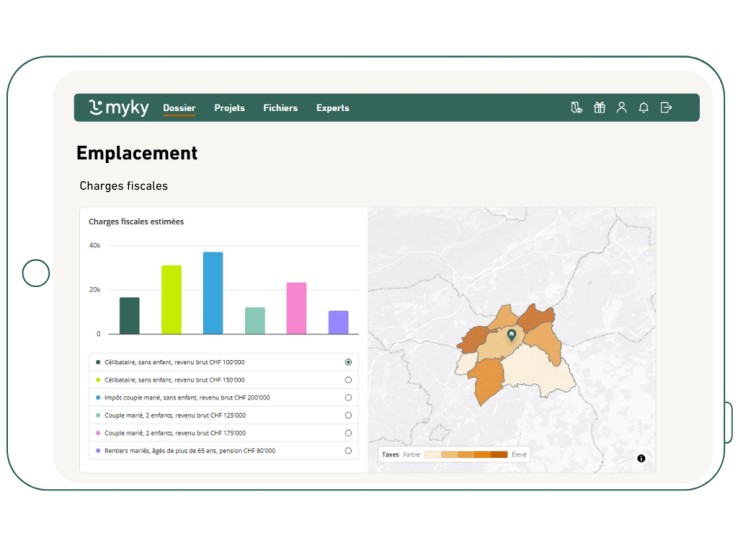Click the location pin on map
The height and width of the screenshot is (554, 738).
click(511, 336)
